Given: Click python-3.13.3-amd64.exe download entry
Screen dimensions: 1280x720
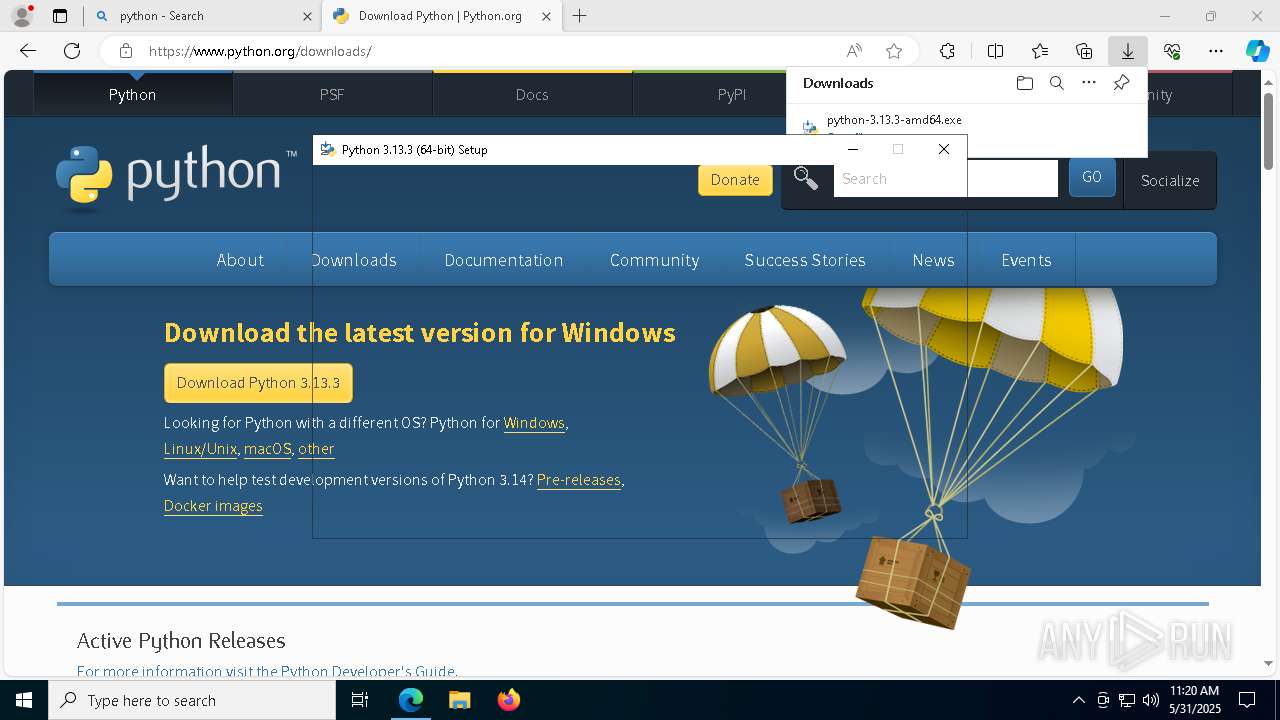Looking at the screenshot, I should coord(894,120).
